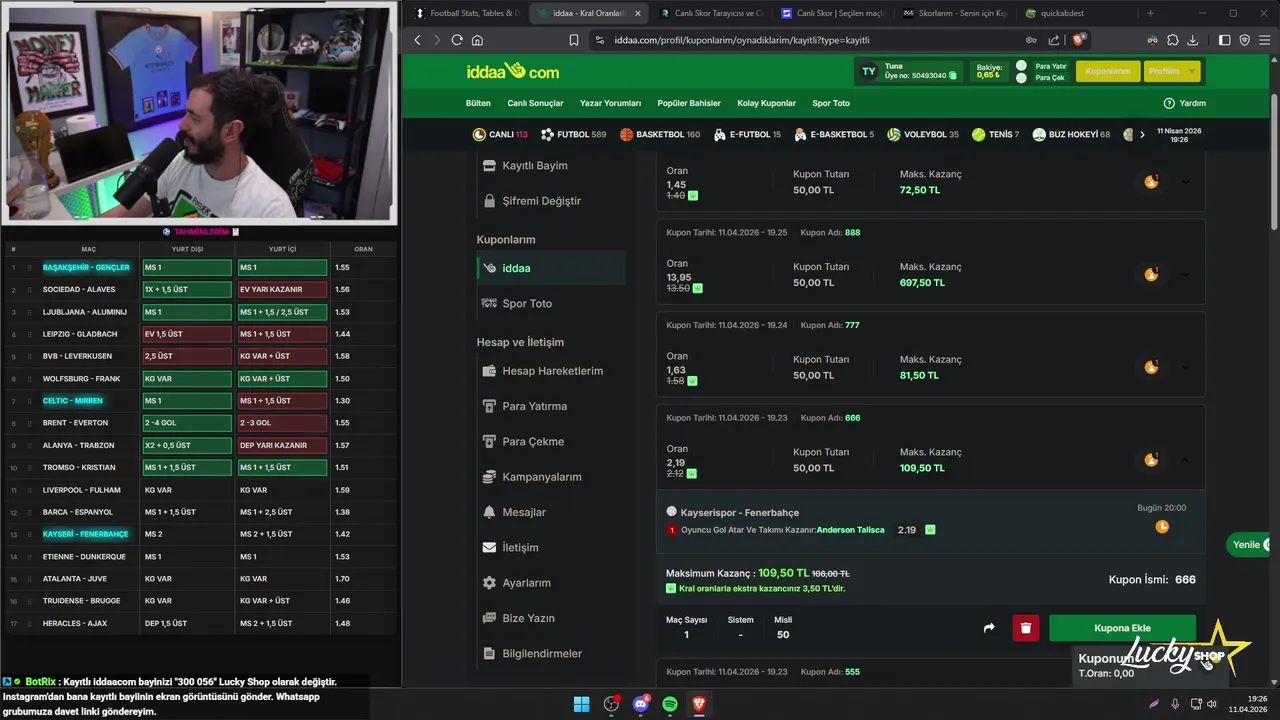This screenshot has height=720, width=1280.
Task: Open the Spor Toto menu
Action: 831,103
